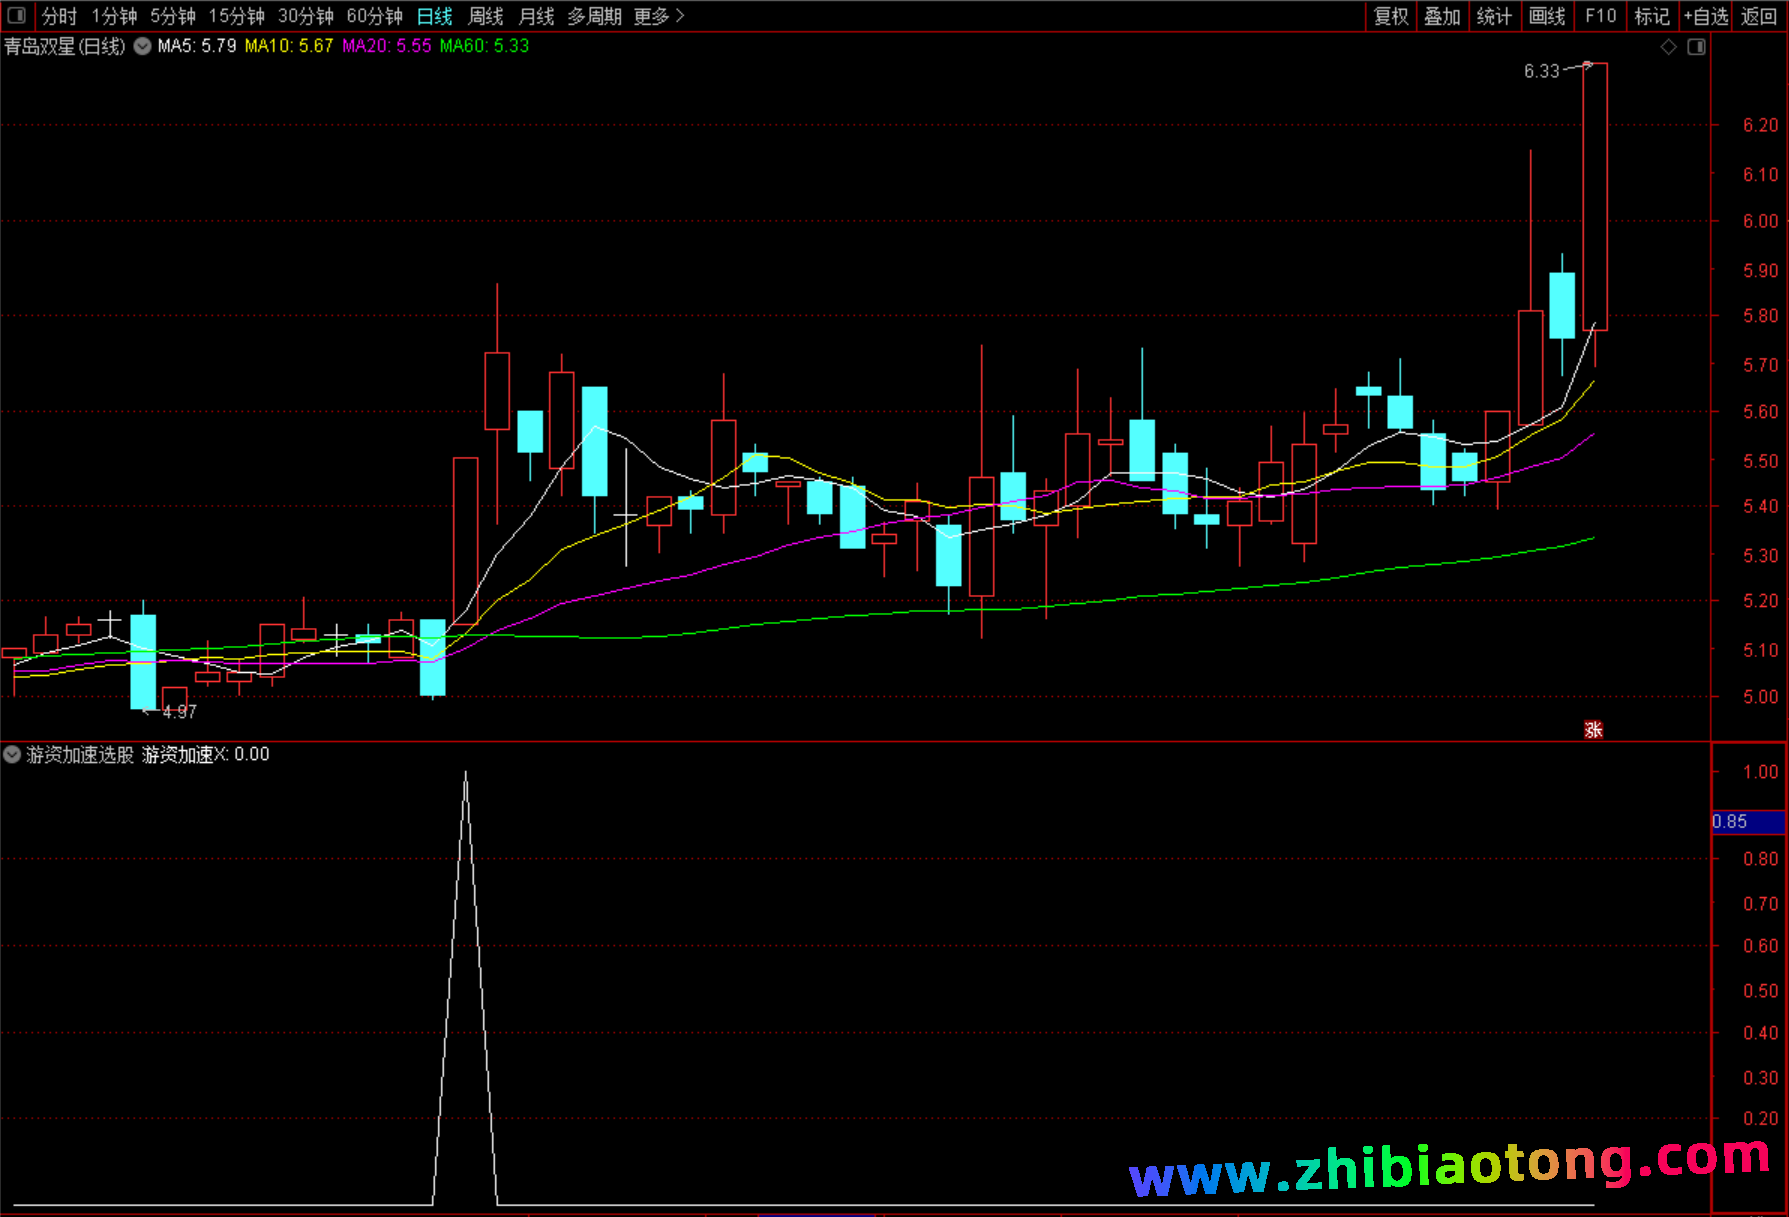Open the 统计 statistics tool
Screen dimensions: 1789x1217
1494,16
